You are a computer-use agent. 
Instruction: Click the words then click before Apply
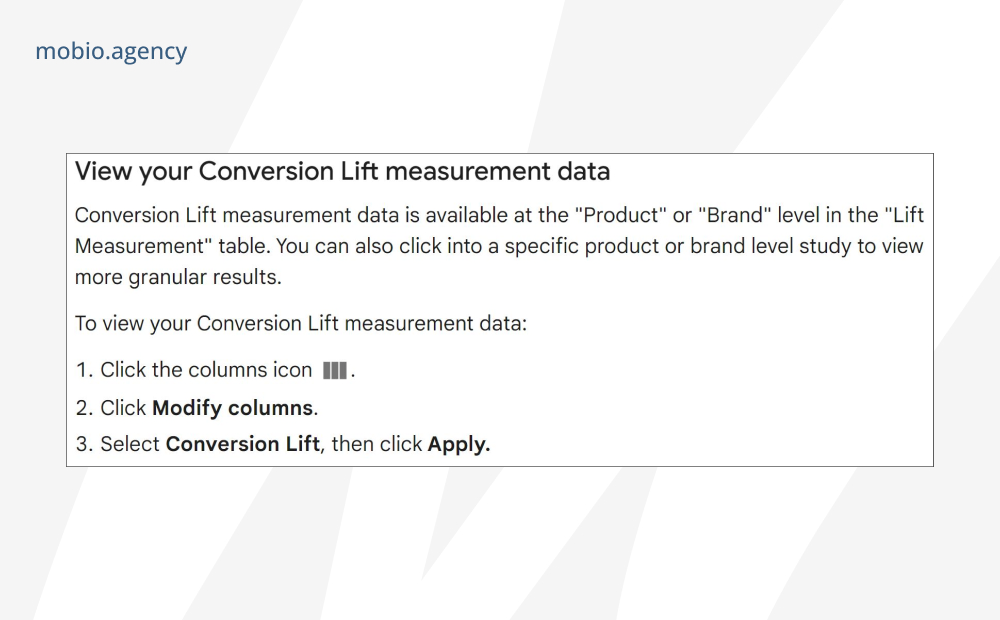(377, 444)
